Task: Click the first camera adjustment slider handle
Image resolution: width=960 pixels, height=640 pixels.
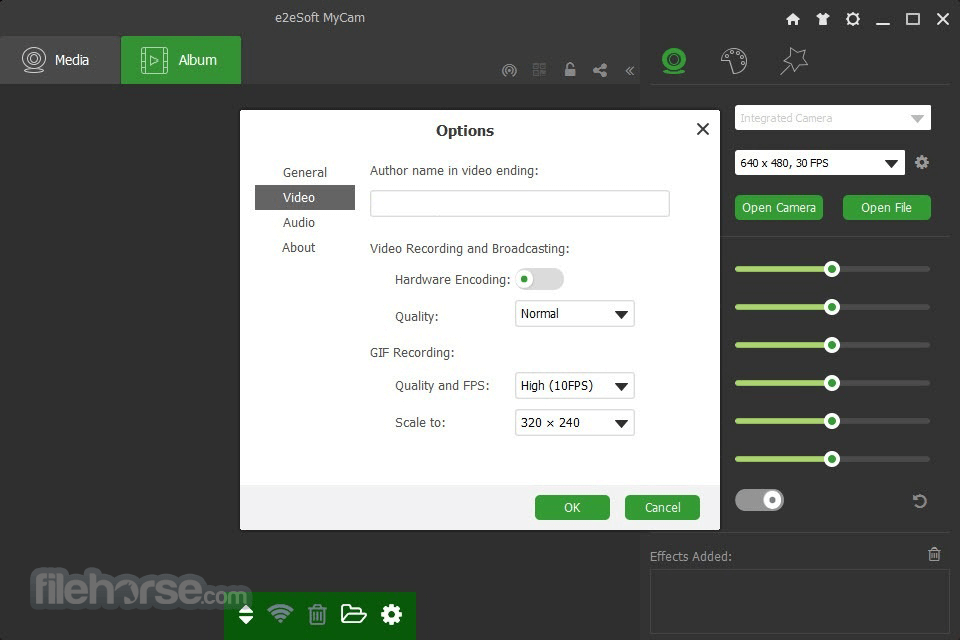Action: coord(831,269)
